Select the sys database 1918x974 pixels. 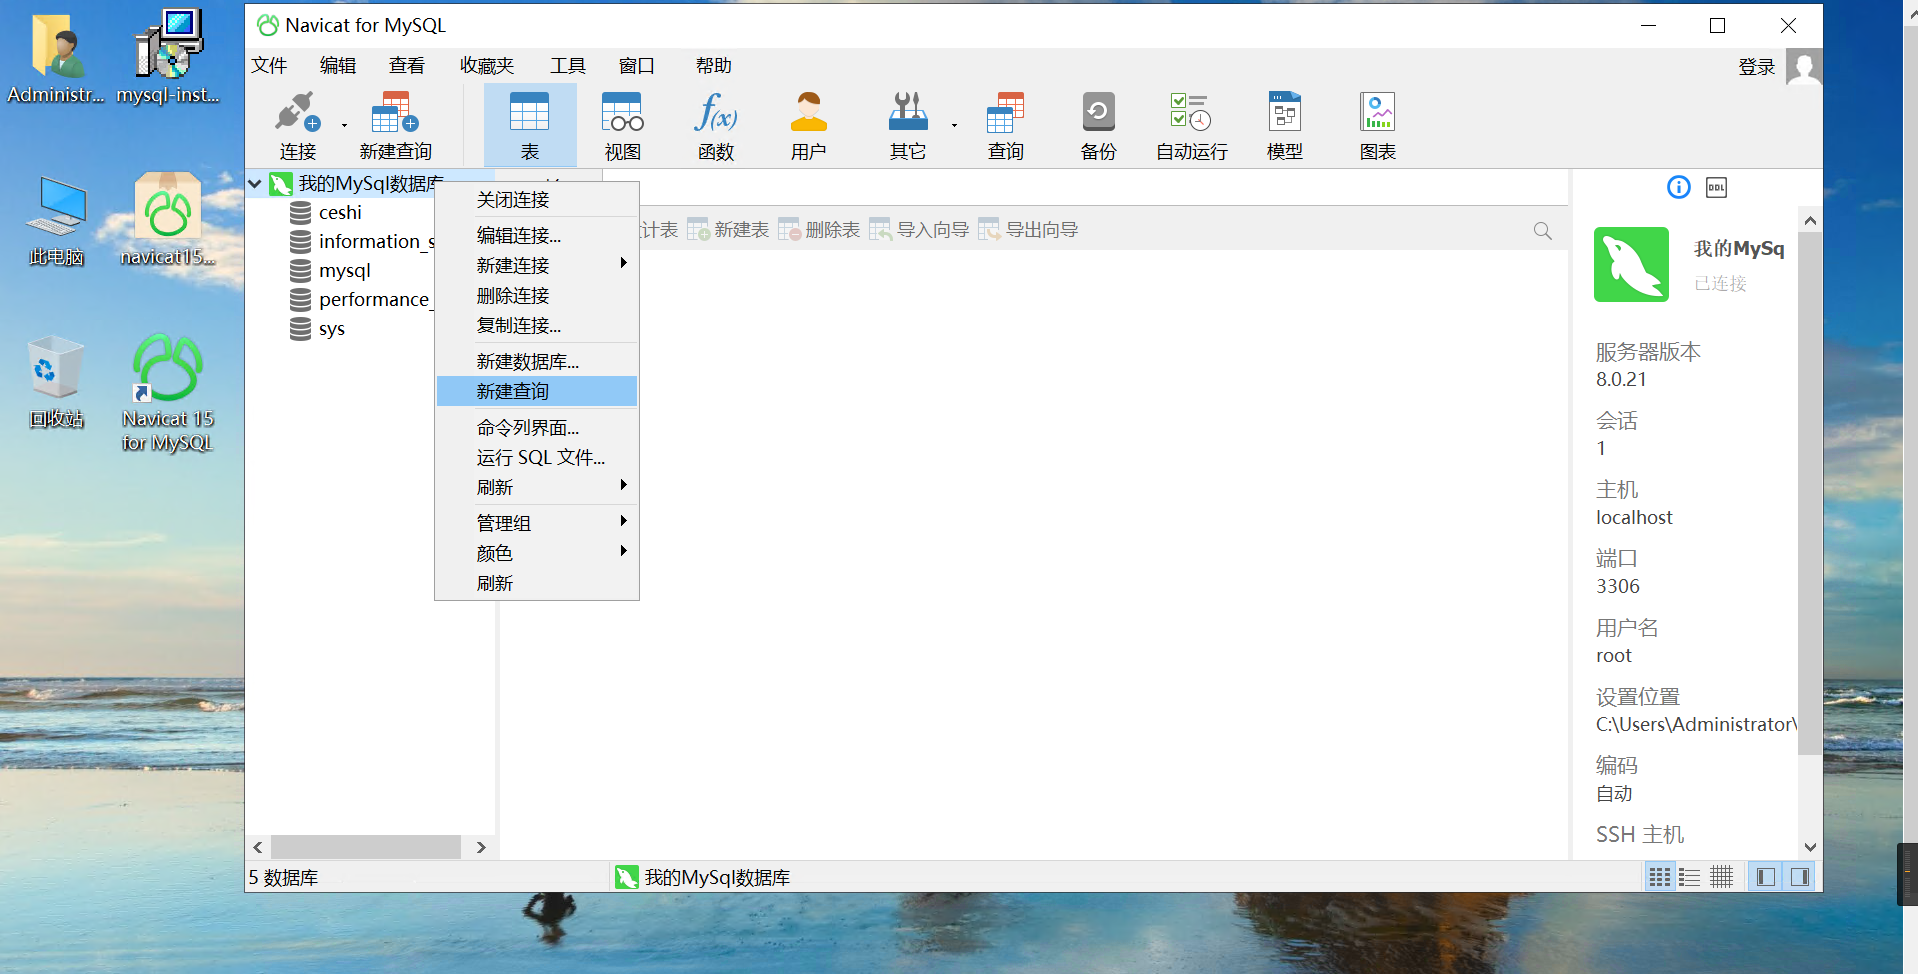[331, 329]
